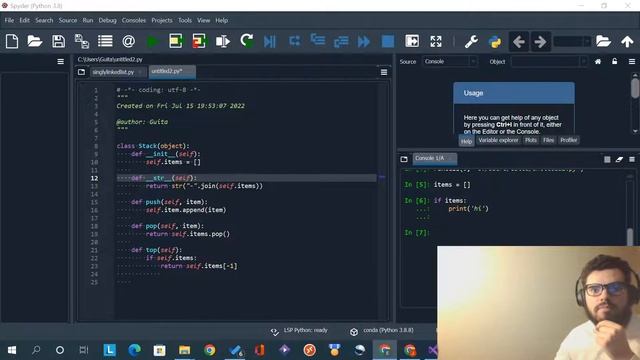
Task: Expand the working directory path dropdown
Action: coord(587,41)
